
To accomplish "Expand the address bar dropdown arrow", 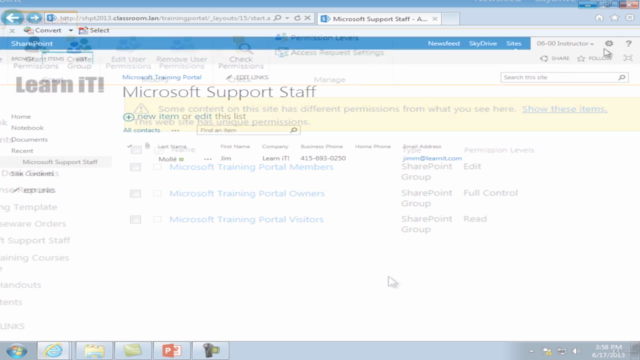I will [287, 18].
